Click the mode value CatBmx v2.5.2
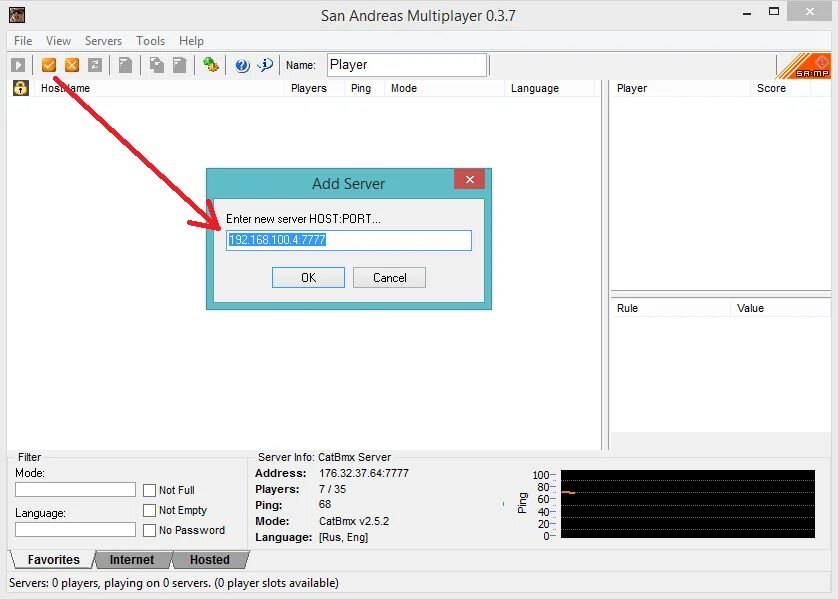The width and height of the screenshot is (839, 600). pyautogui.click(x=354, y=521)
